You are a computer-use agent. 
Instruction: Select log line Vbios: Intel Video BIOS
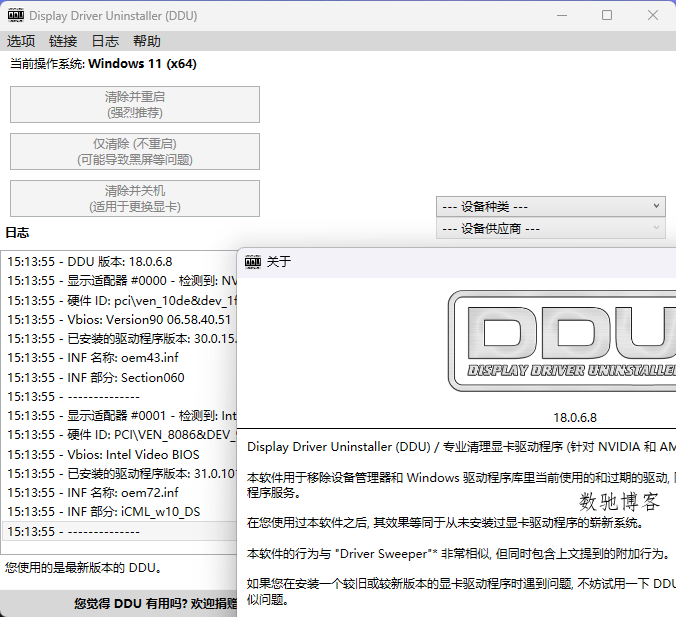pos(120,454)
